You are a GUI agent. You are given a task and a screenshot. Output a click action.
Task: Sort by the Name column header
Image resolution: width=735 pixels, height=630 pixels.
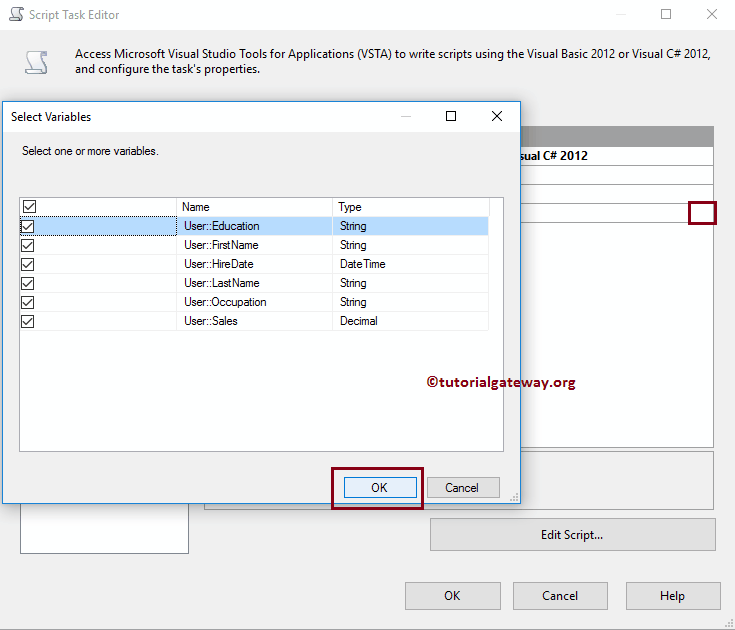255,207
